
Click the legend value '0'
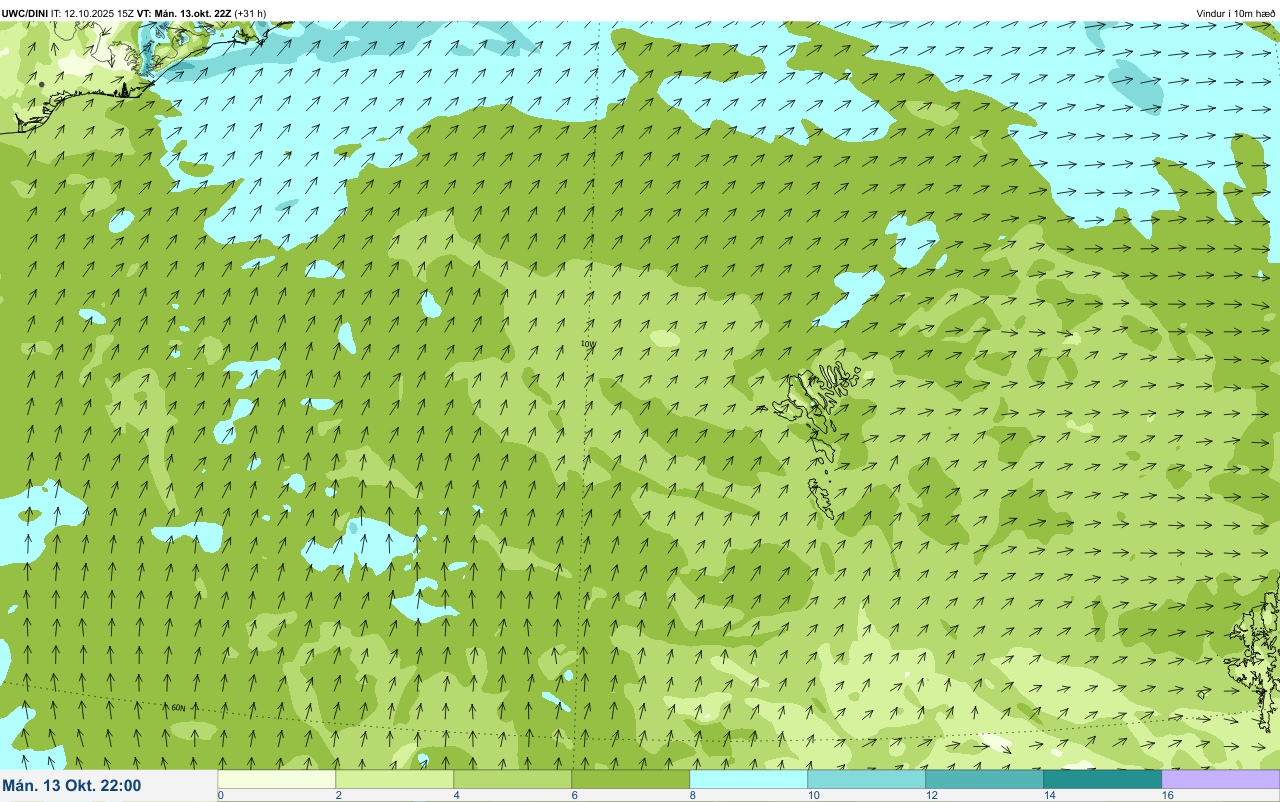coord(221,795)
